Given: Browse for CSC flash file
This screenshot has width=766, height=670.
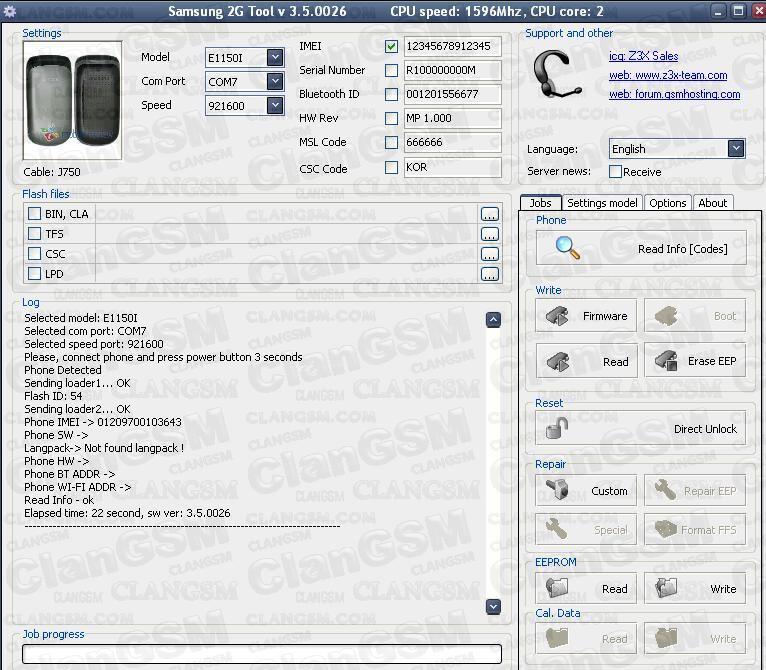Looking at the screenshot, I should [x=489, y=254].
